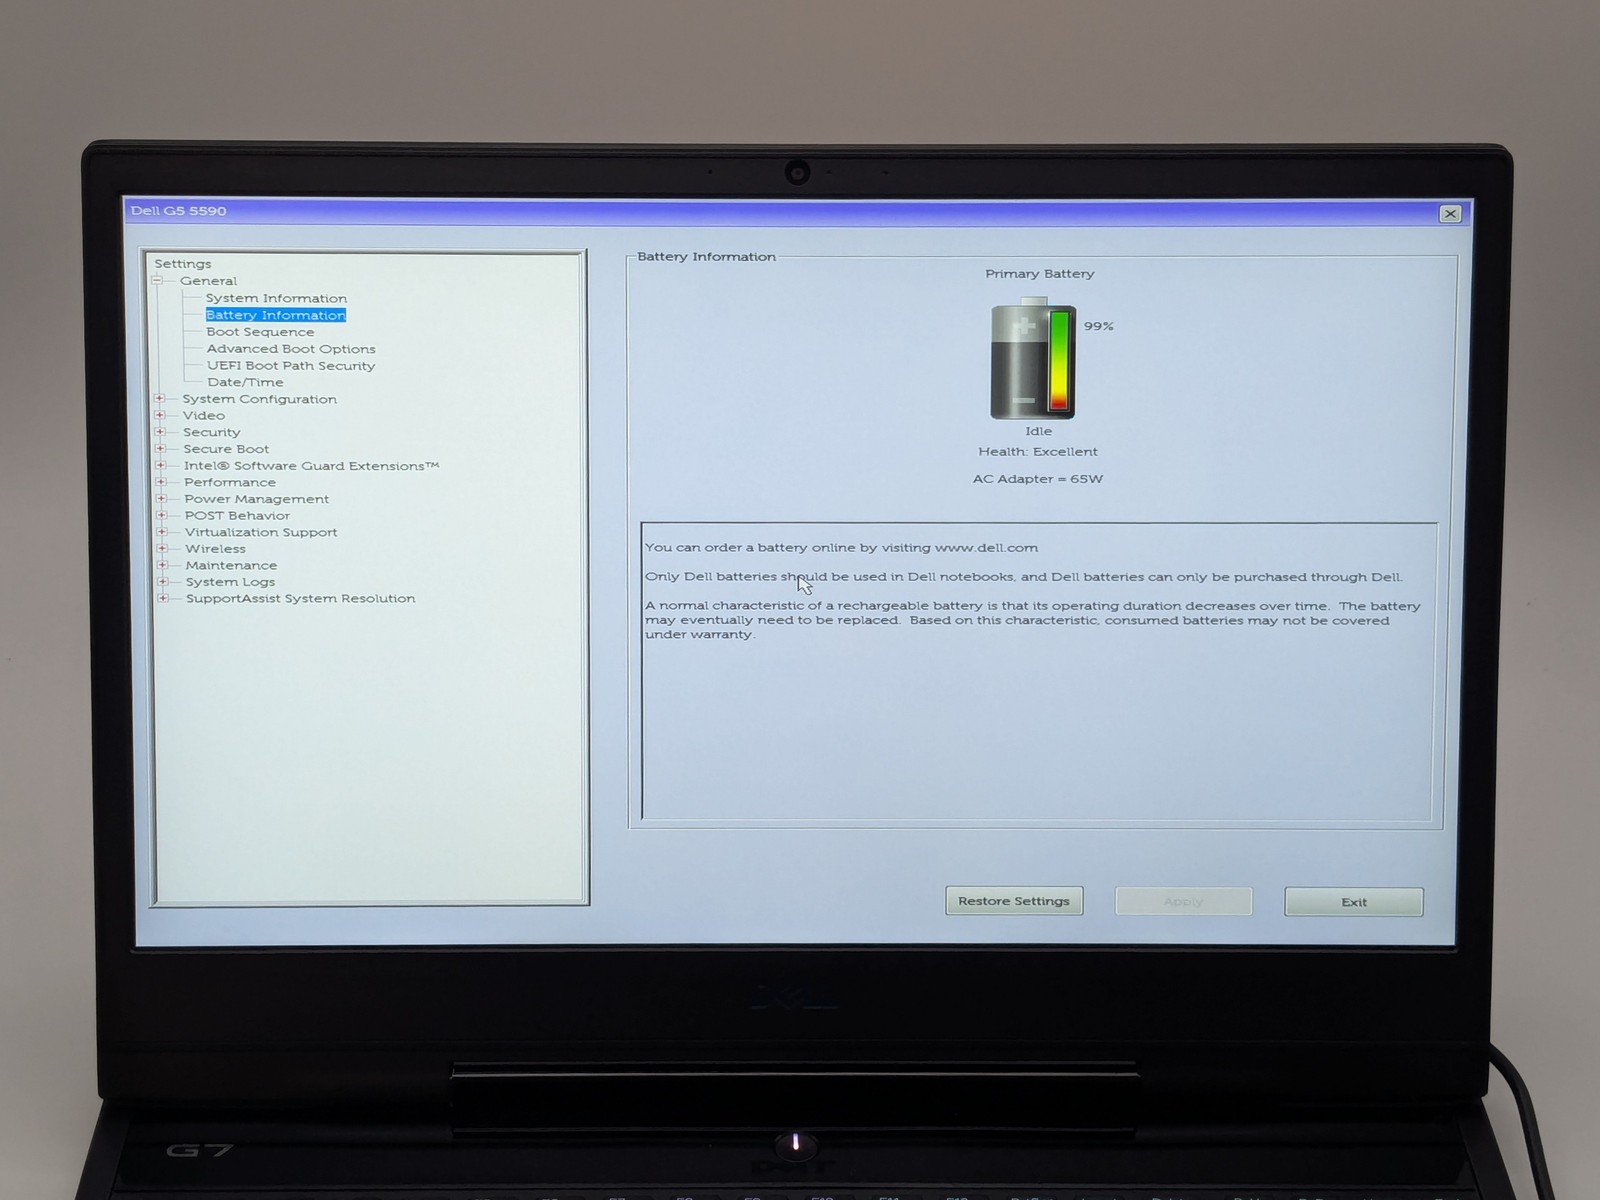Select the General category label
Viewport: 1600px width, 1200px height.
tap(208, 281)
